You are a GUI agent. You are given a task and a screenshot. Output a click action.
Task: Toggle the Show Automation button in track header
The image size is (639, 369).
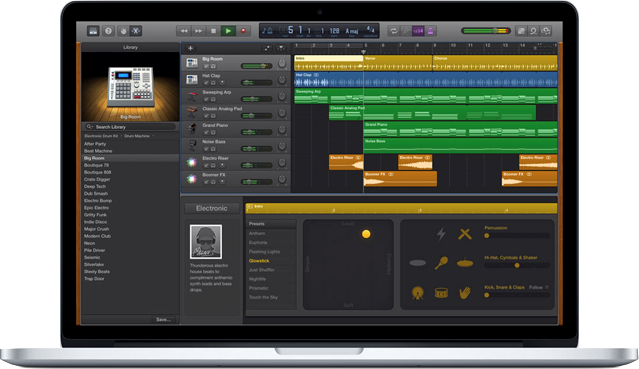click(267, 48)
